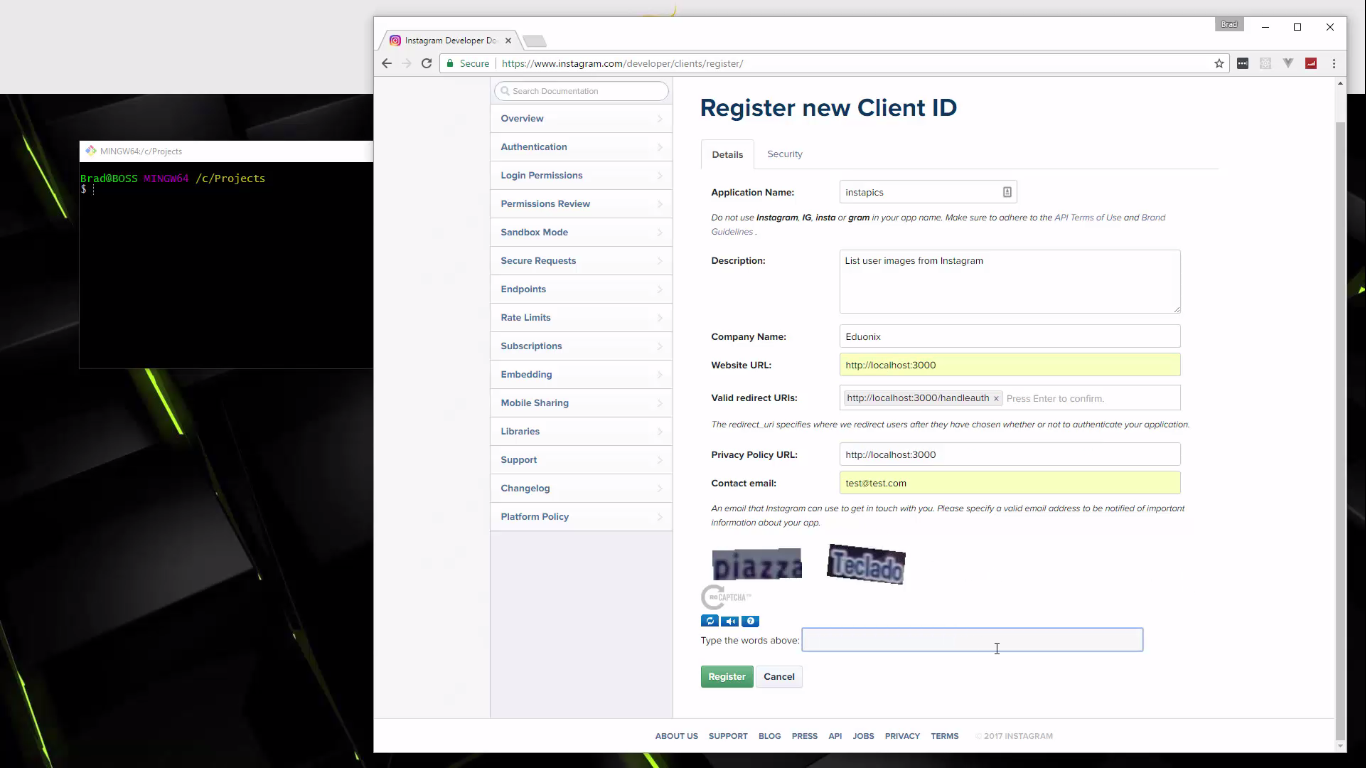1366x768 pixels.
Task: Expand the Authentication section
Action: click(581, 147)
